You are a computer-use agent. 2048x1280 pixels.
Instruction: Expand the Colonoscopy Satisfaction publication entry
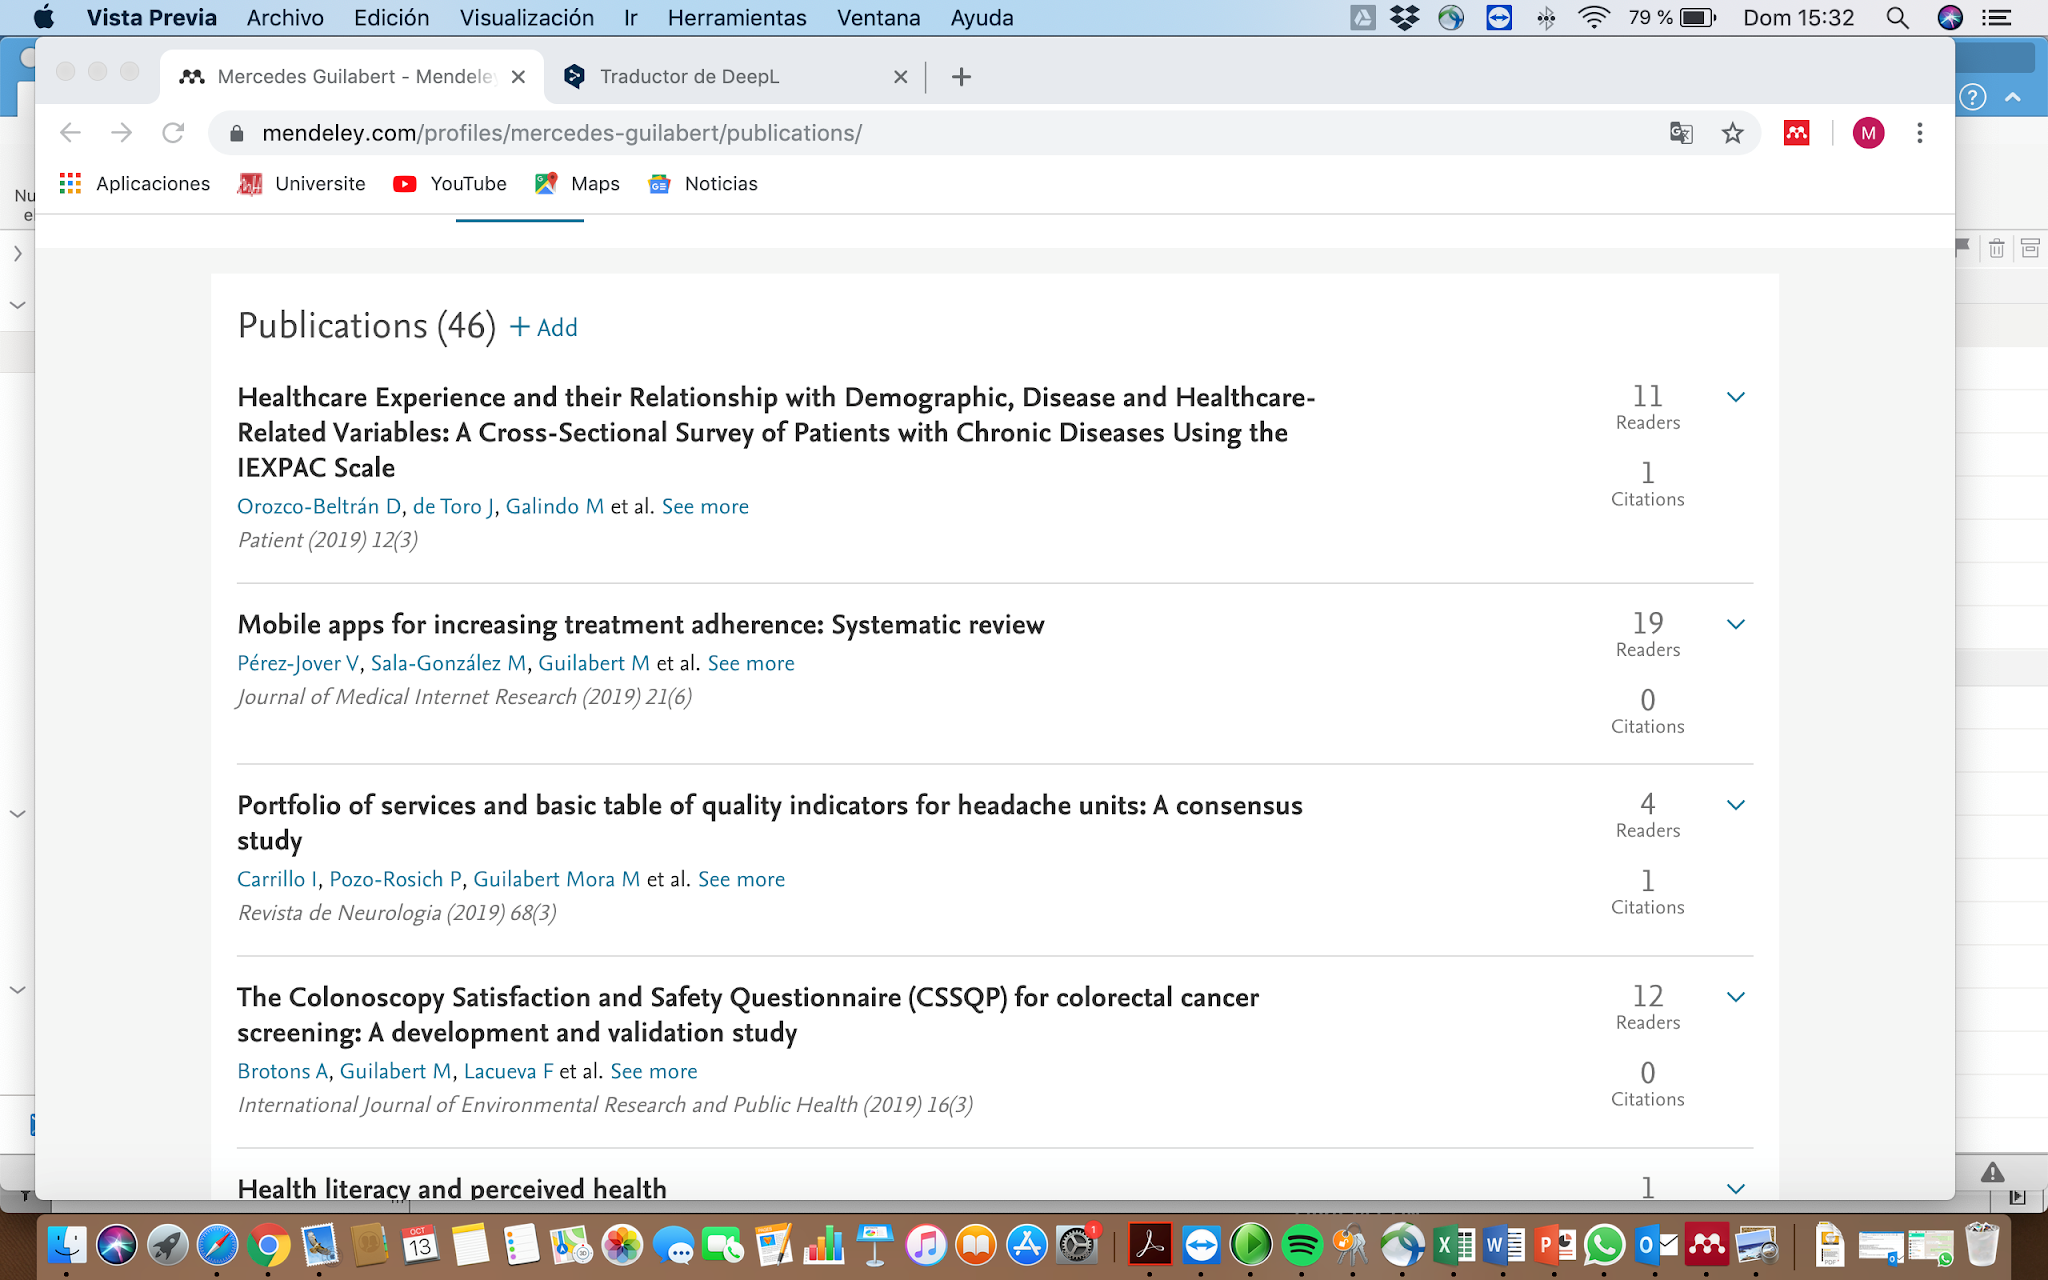1735,997
